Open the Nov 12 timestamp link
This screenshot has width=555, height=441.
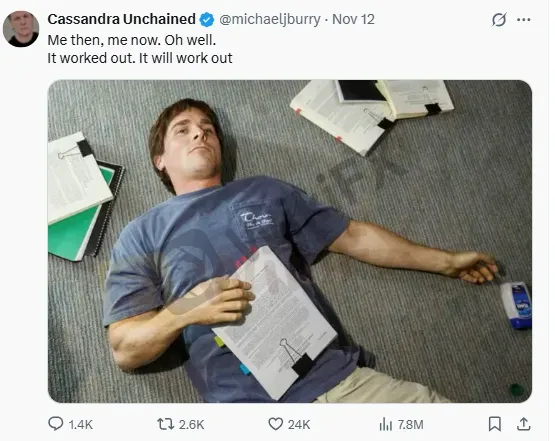[353, 19]
